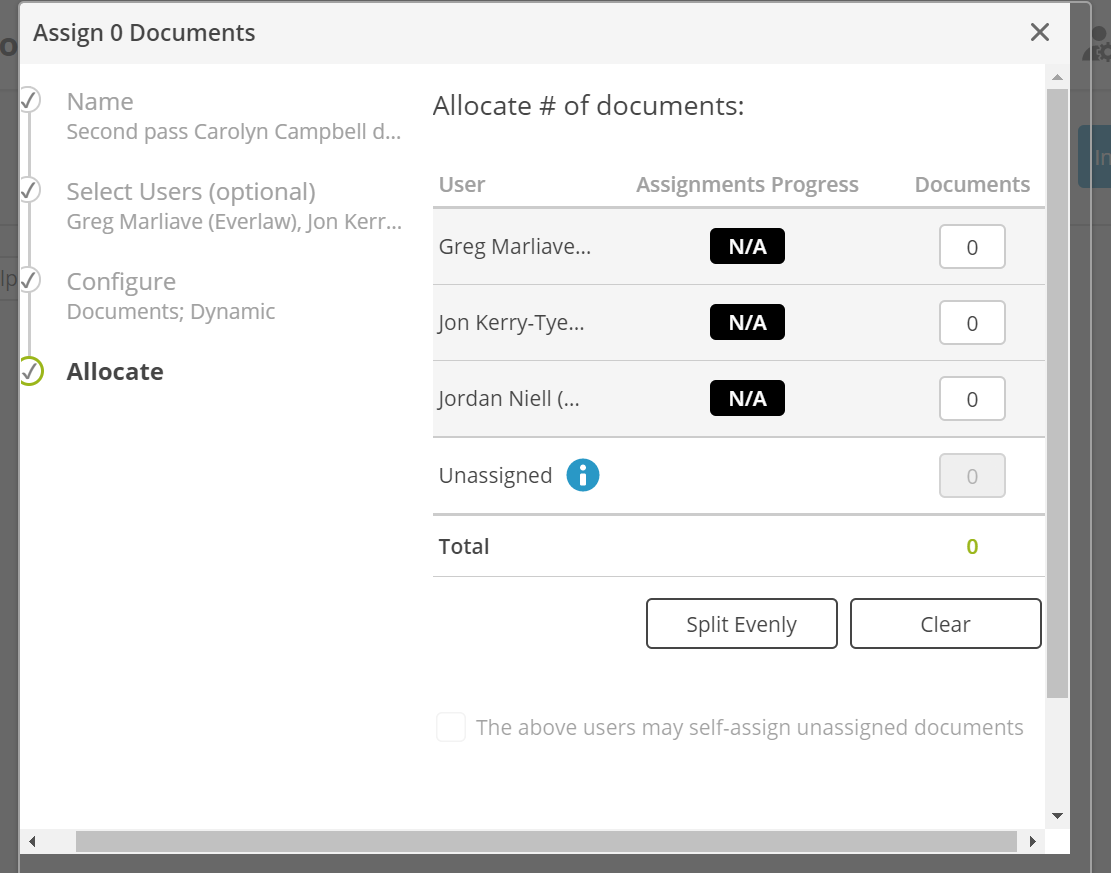Click the N/A progress badge for Greg Marliave
1111x873 pixels.
coord(748,246)
